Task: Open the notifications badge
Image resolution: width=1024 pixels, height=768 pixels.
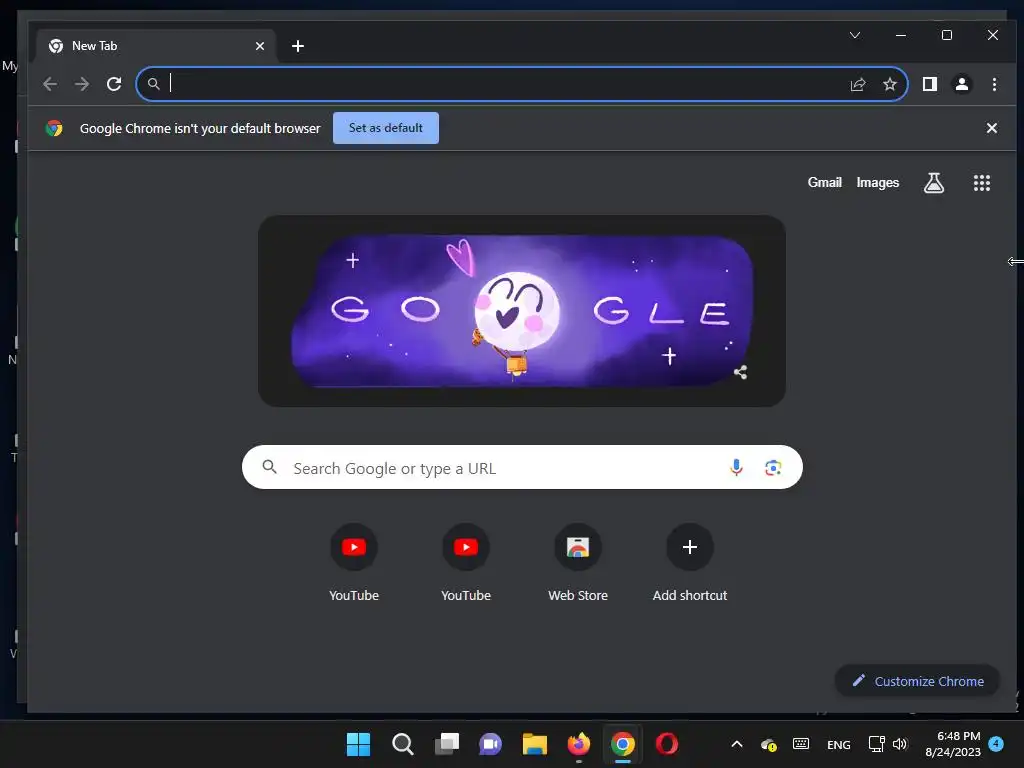Action: pos(996,744)
